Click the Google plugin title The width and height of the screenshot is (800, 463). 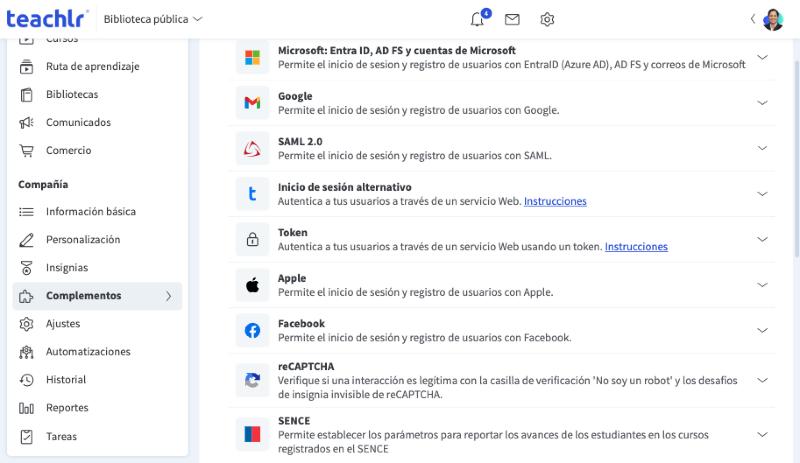click(x=295, y=96)
